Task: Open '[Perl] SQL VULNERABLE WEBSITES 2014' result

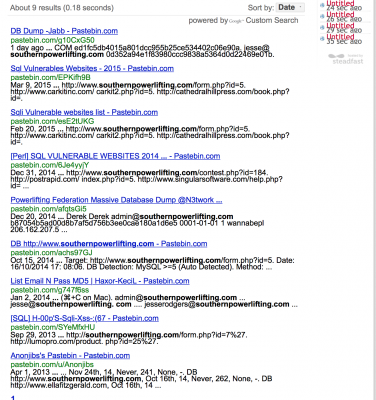Action: coord(115,156)
